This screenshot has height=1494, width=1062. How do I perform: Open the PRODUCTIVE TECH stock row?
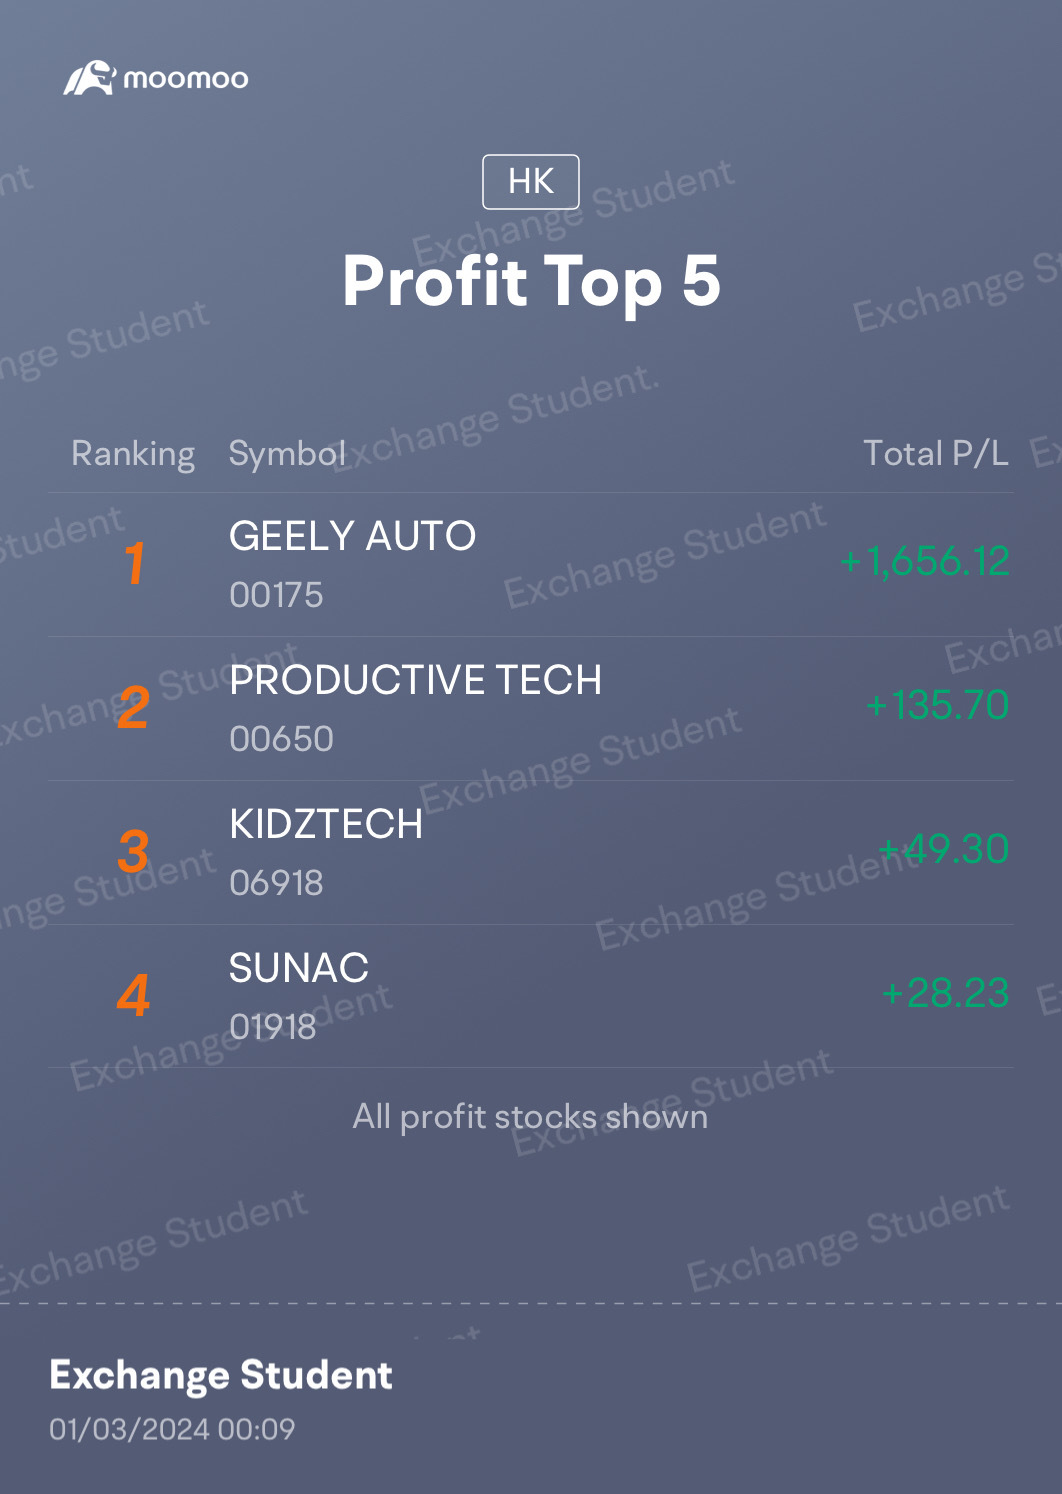point(531,708)
